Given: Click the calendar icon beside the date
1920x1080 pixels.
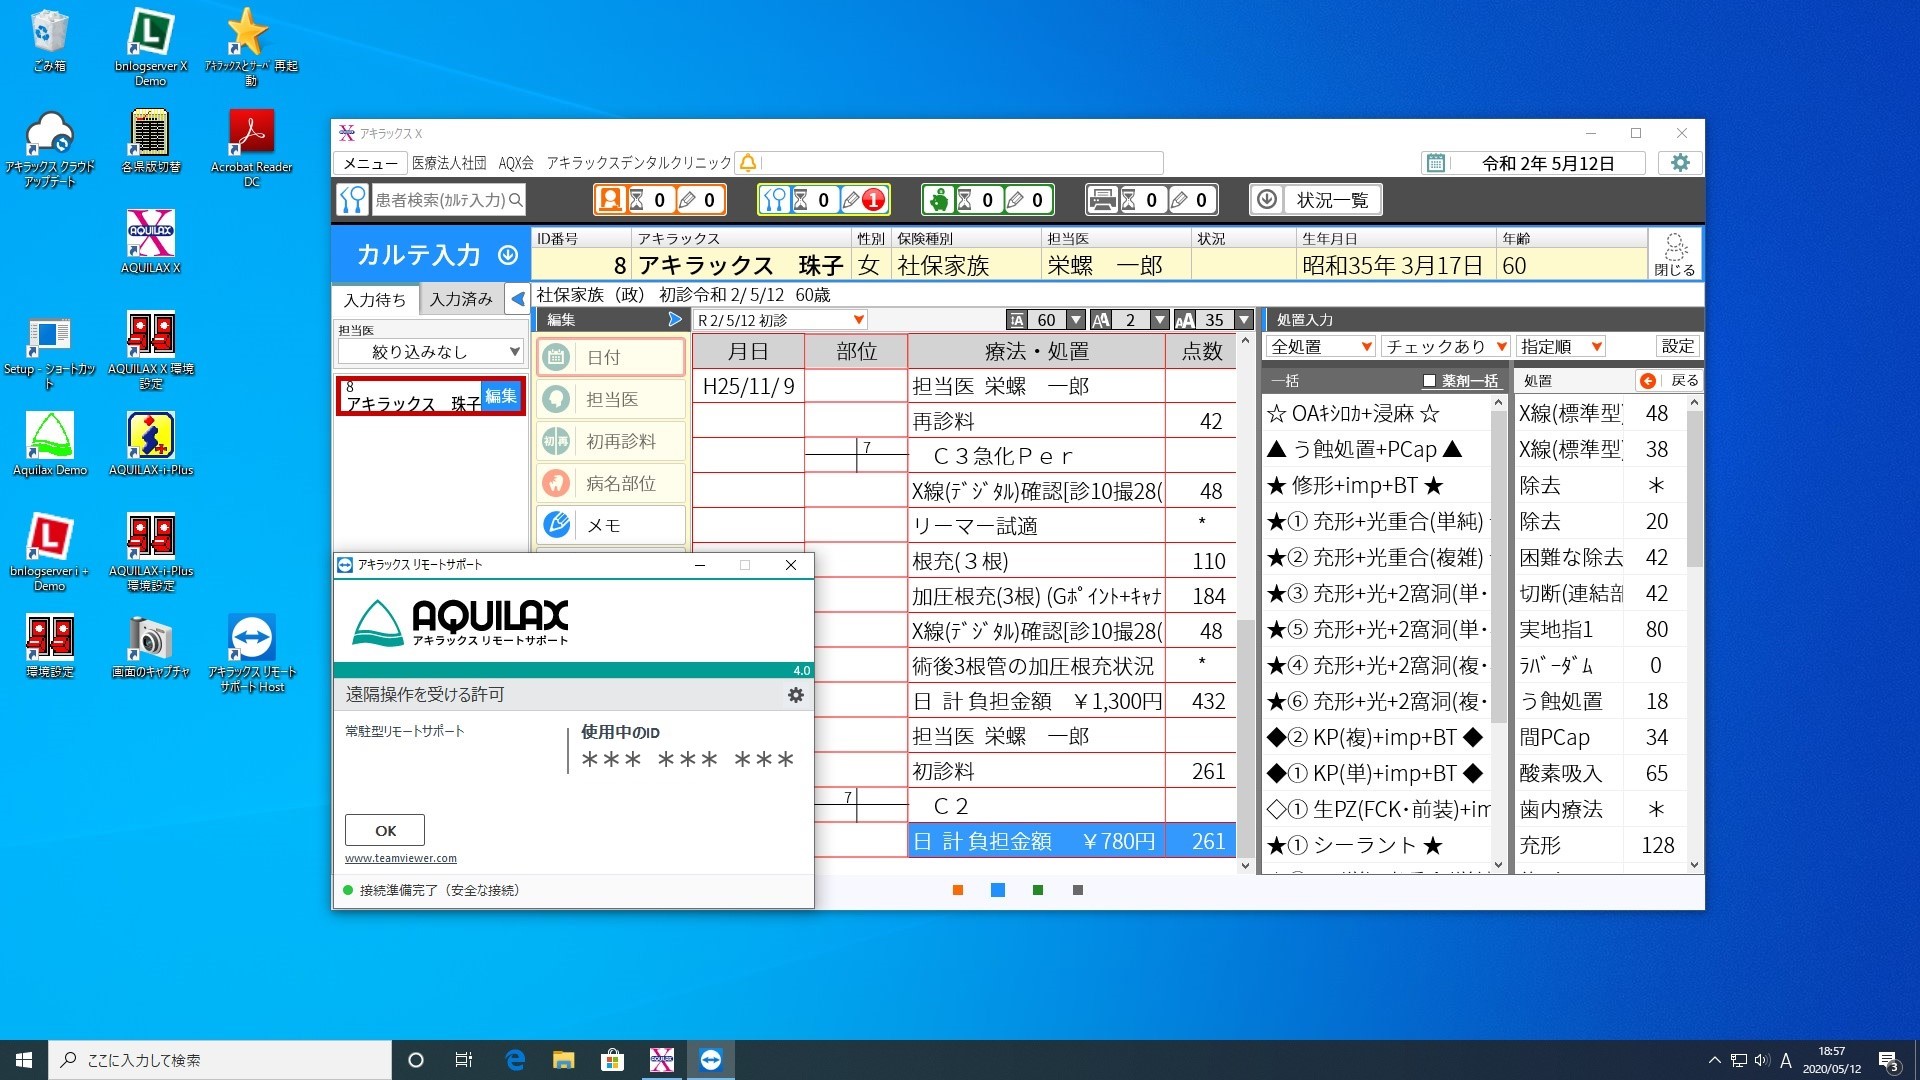Looking at the screenshot, I should pos(1436,163).
